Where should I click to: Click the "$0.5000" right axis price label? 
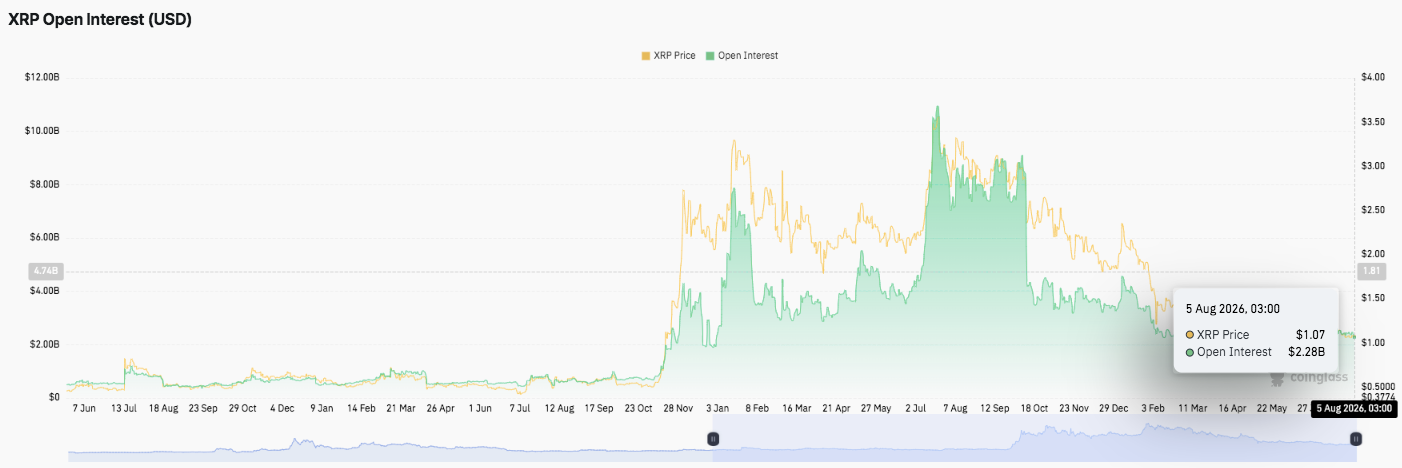tap(1376, 386)
